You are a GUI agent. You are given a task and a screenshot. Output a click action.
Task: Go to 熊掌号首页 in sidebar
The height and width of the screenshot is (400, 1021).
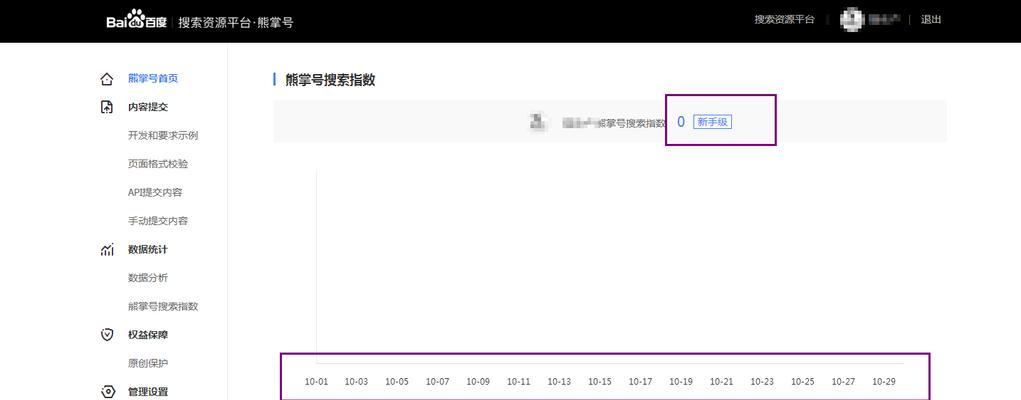pyautogui.click(x=153, y=79)
